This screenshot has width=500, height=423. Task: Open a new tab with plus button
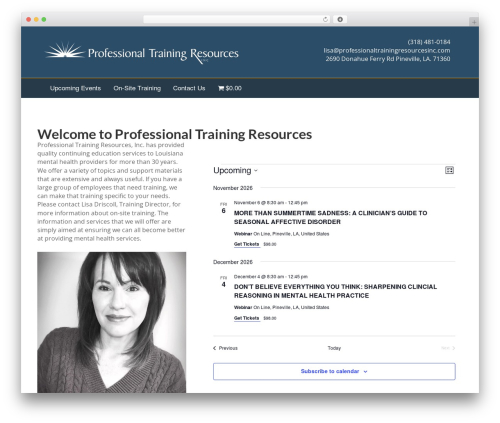pos(474,22)
